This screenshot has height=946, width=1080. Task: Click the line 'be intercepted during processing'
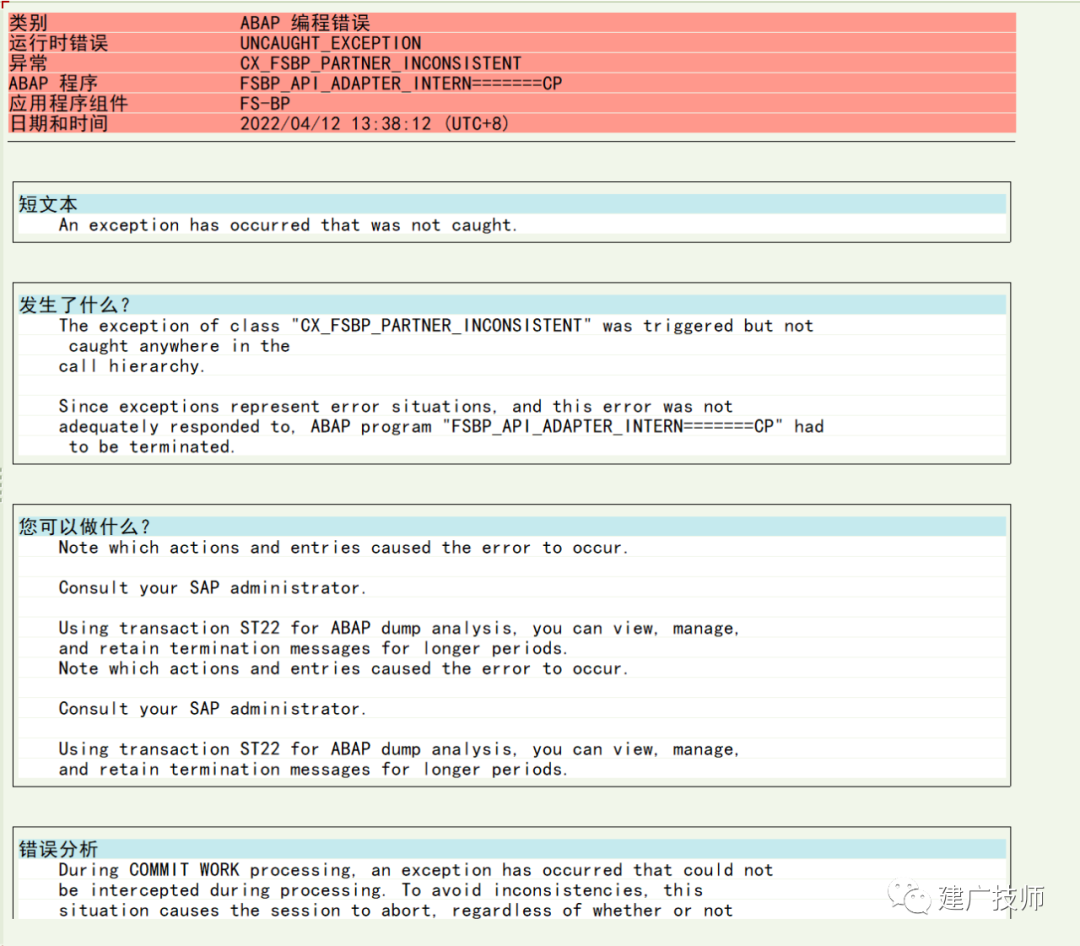tap(381, 890)
